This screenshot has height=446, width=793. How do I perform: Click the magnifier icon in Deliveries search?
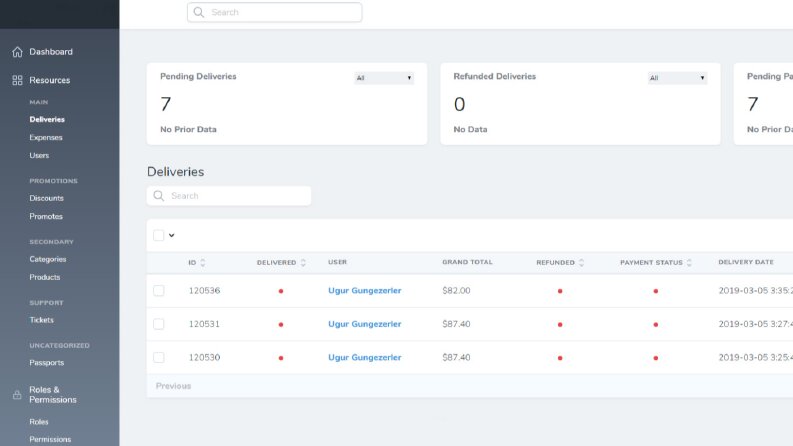(x=159, y=196)
